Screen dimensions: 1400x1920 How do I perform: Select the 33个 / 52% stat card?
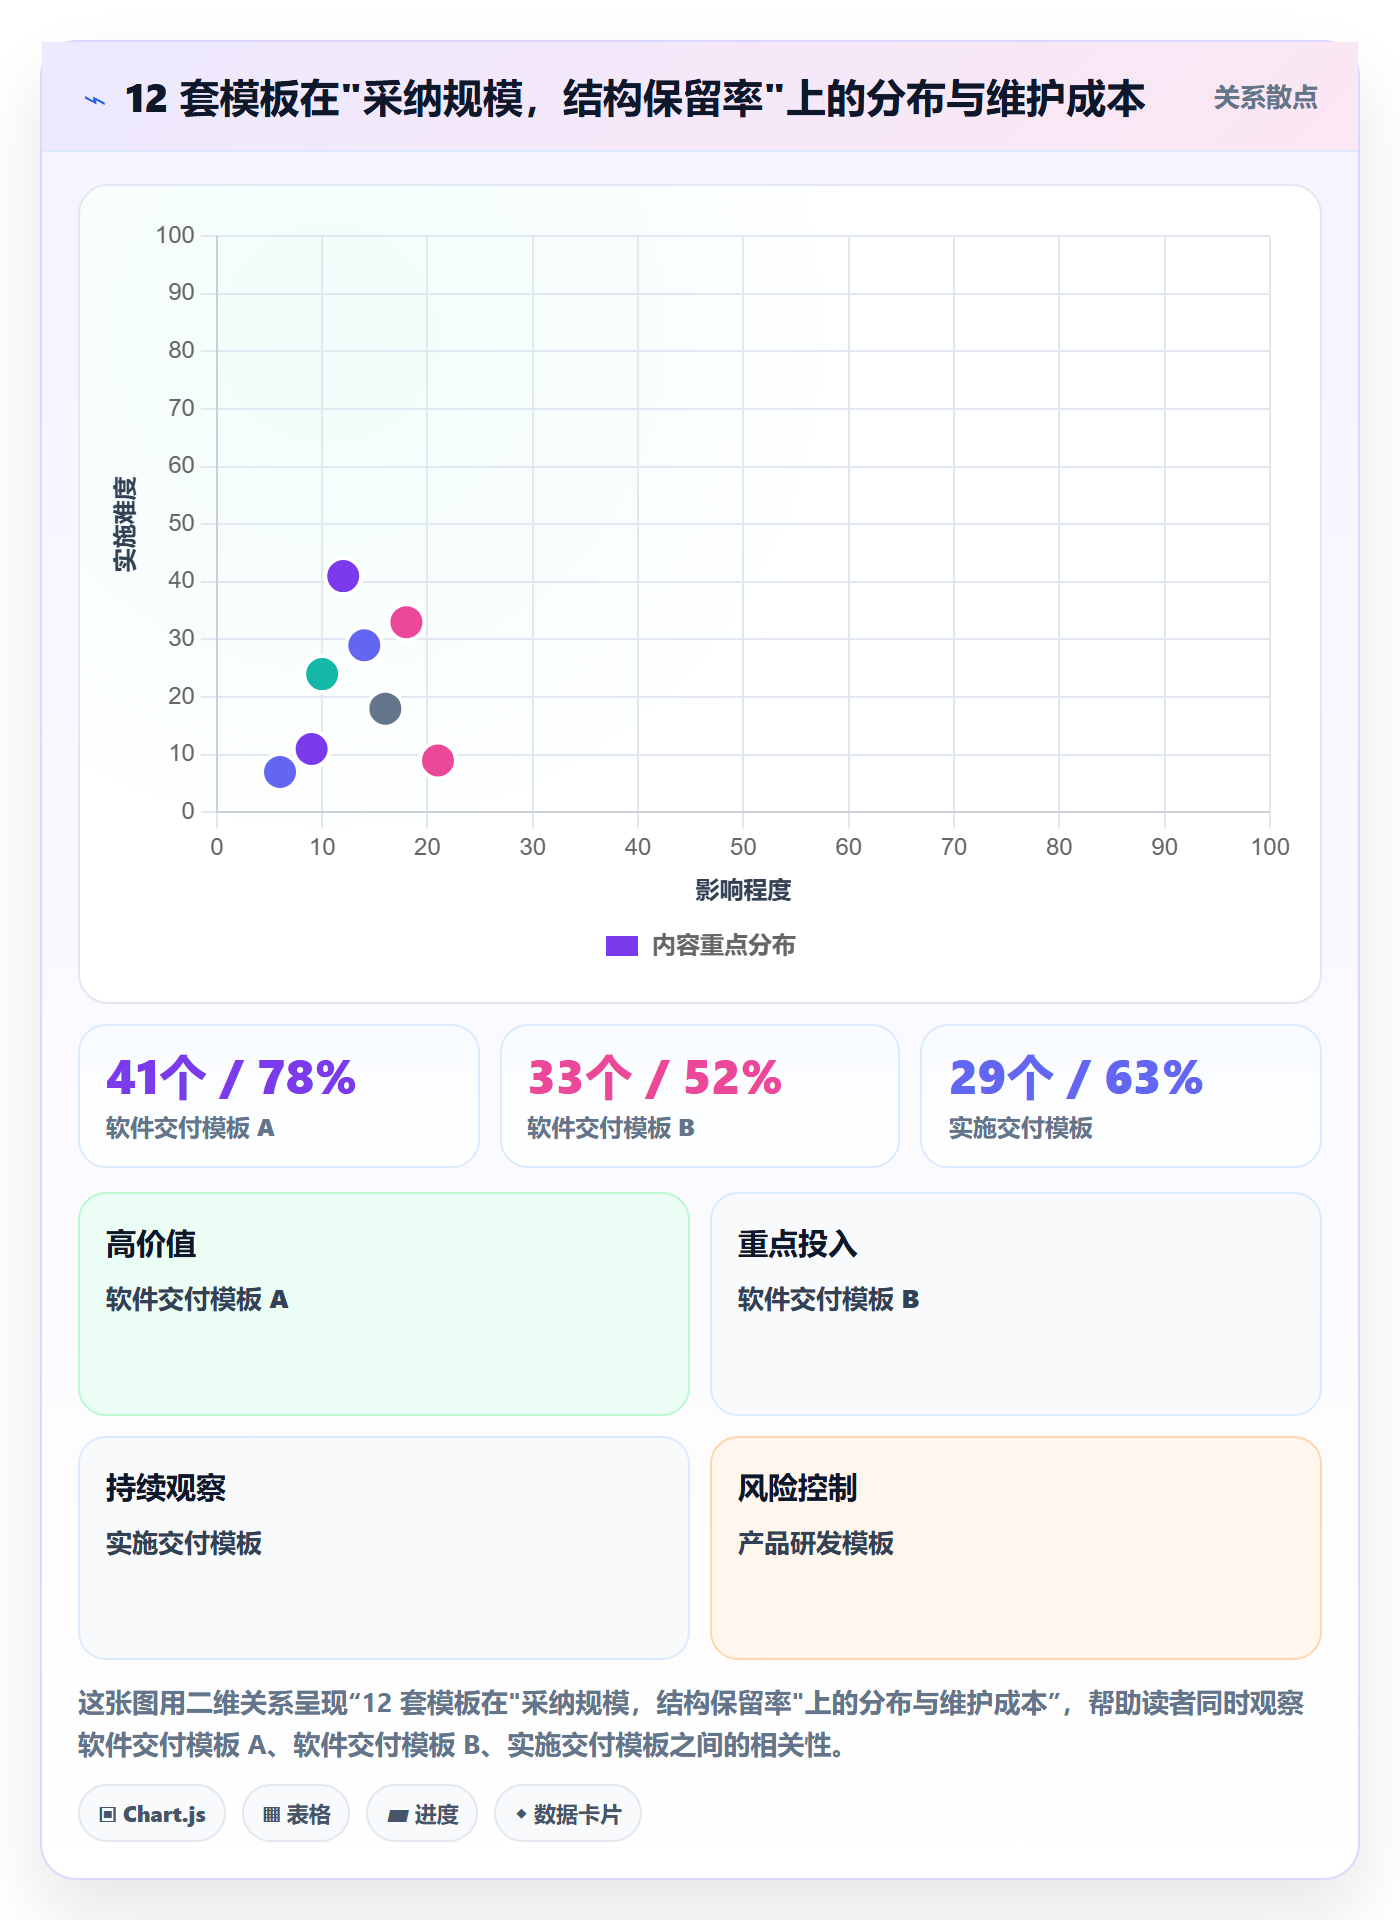pyautogui.click(x=700, y=1096)
